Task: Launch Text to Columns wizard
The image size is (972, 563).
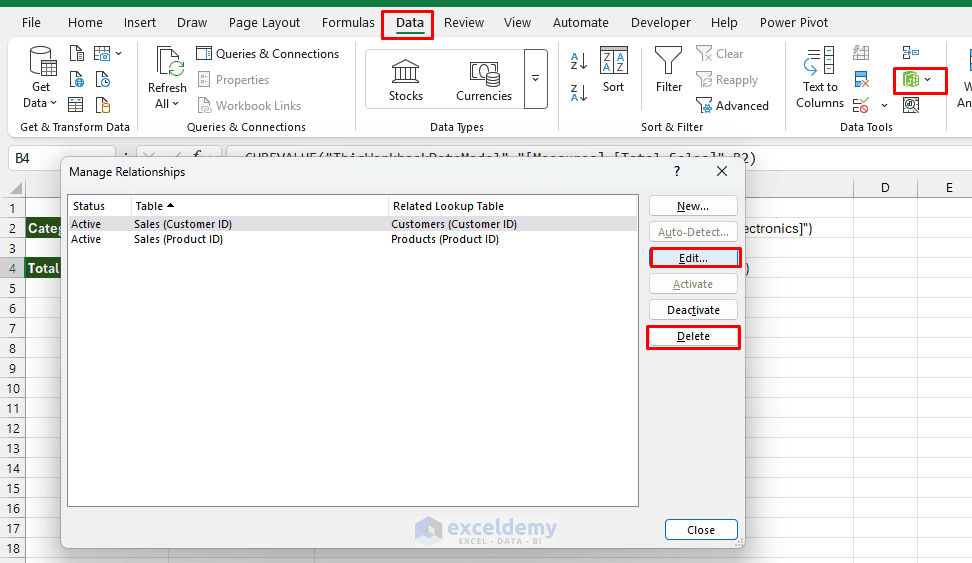Action: tap(820, 78)
